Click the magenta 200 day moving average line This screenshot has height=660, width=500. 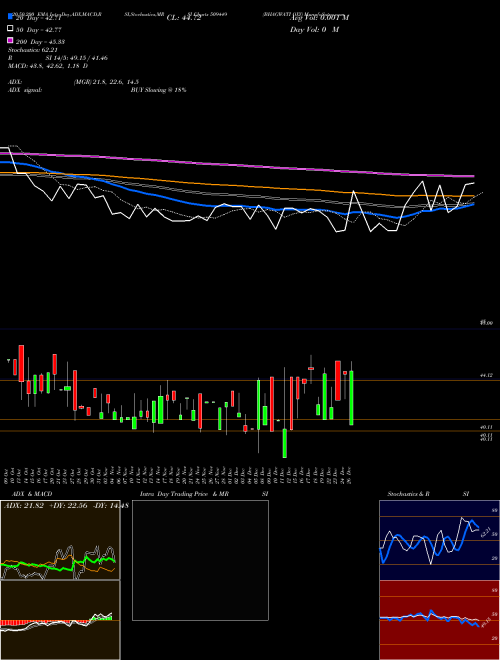(237, 165)
